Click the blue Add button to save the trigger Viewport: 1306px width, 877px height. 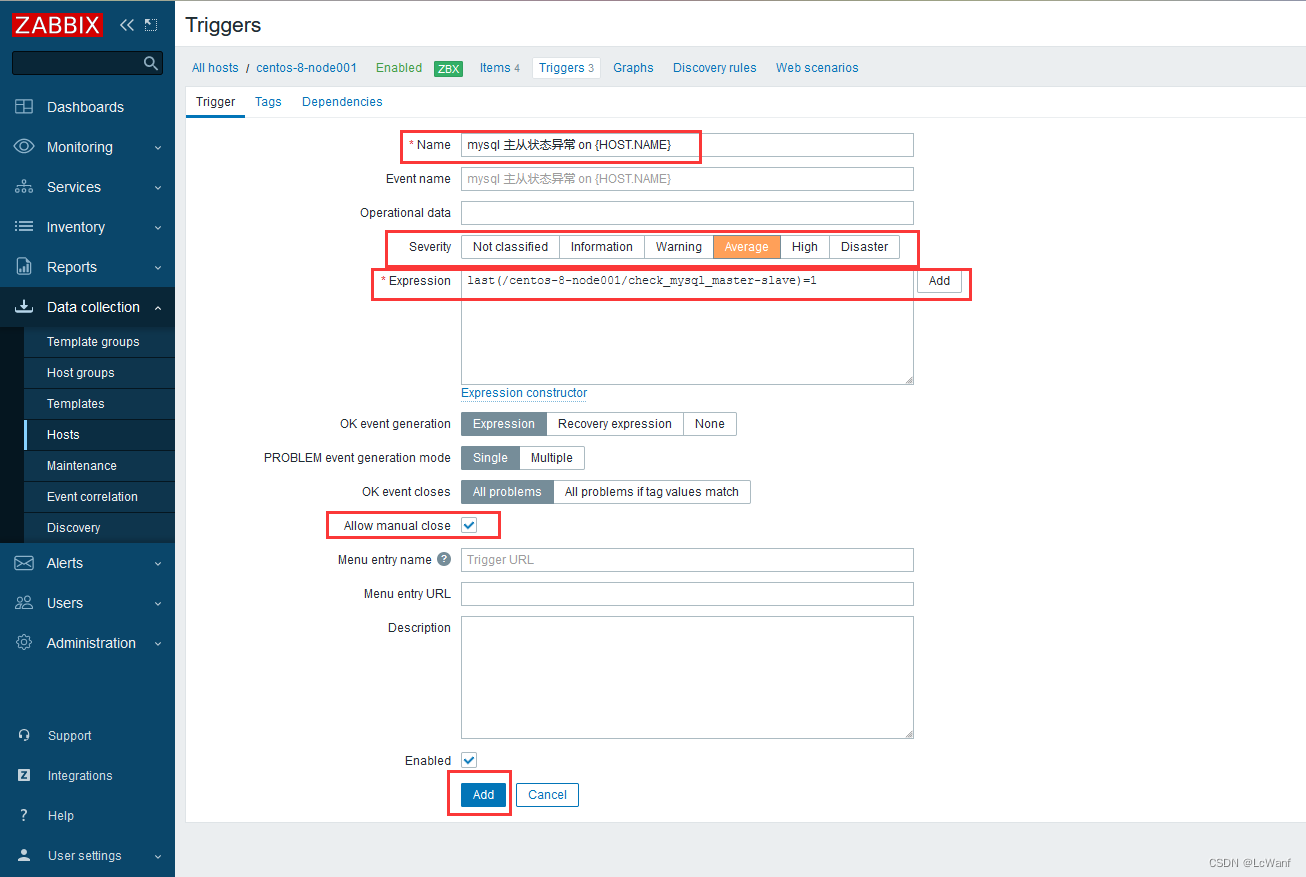point(483,795)
